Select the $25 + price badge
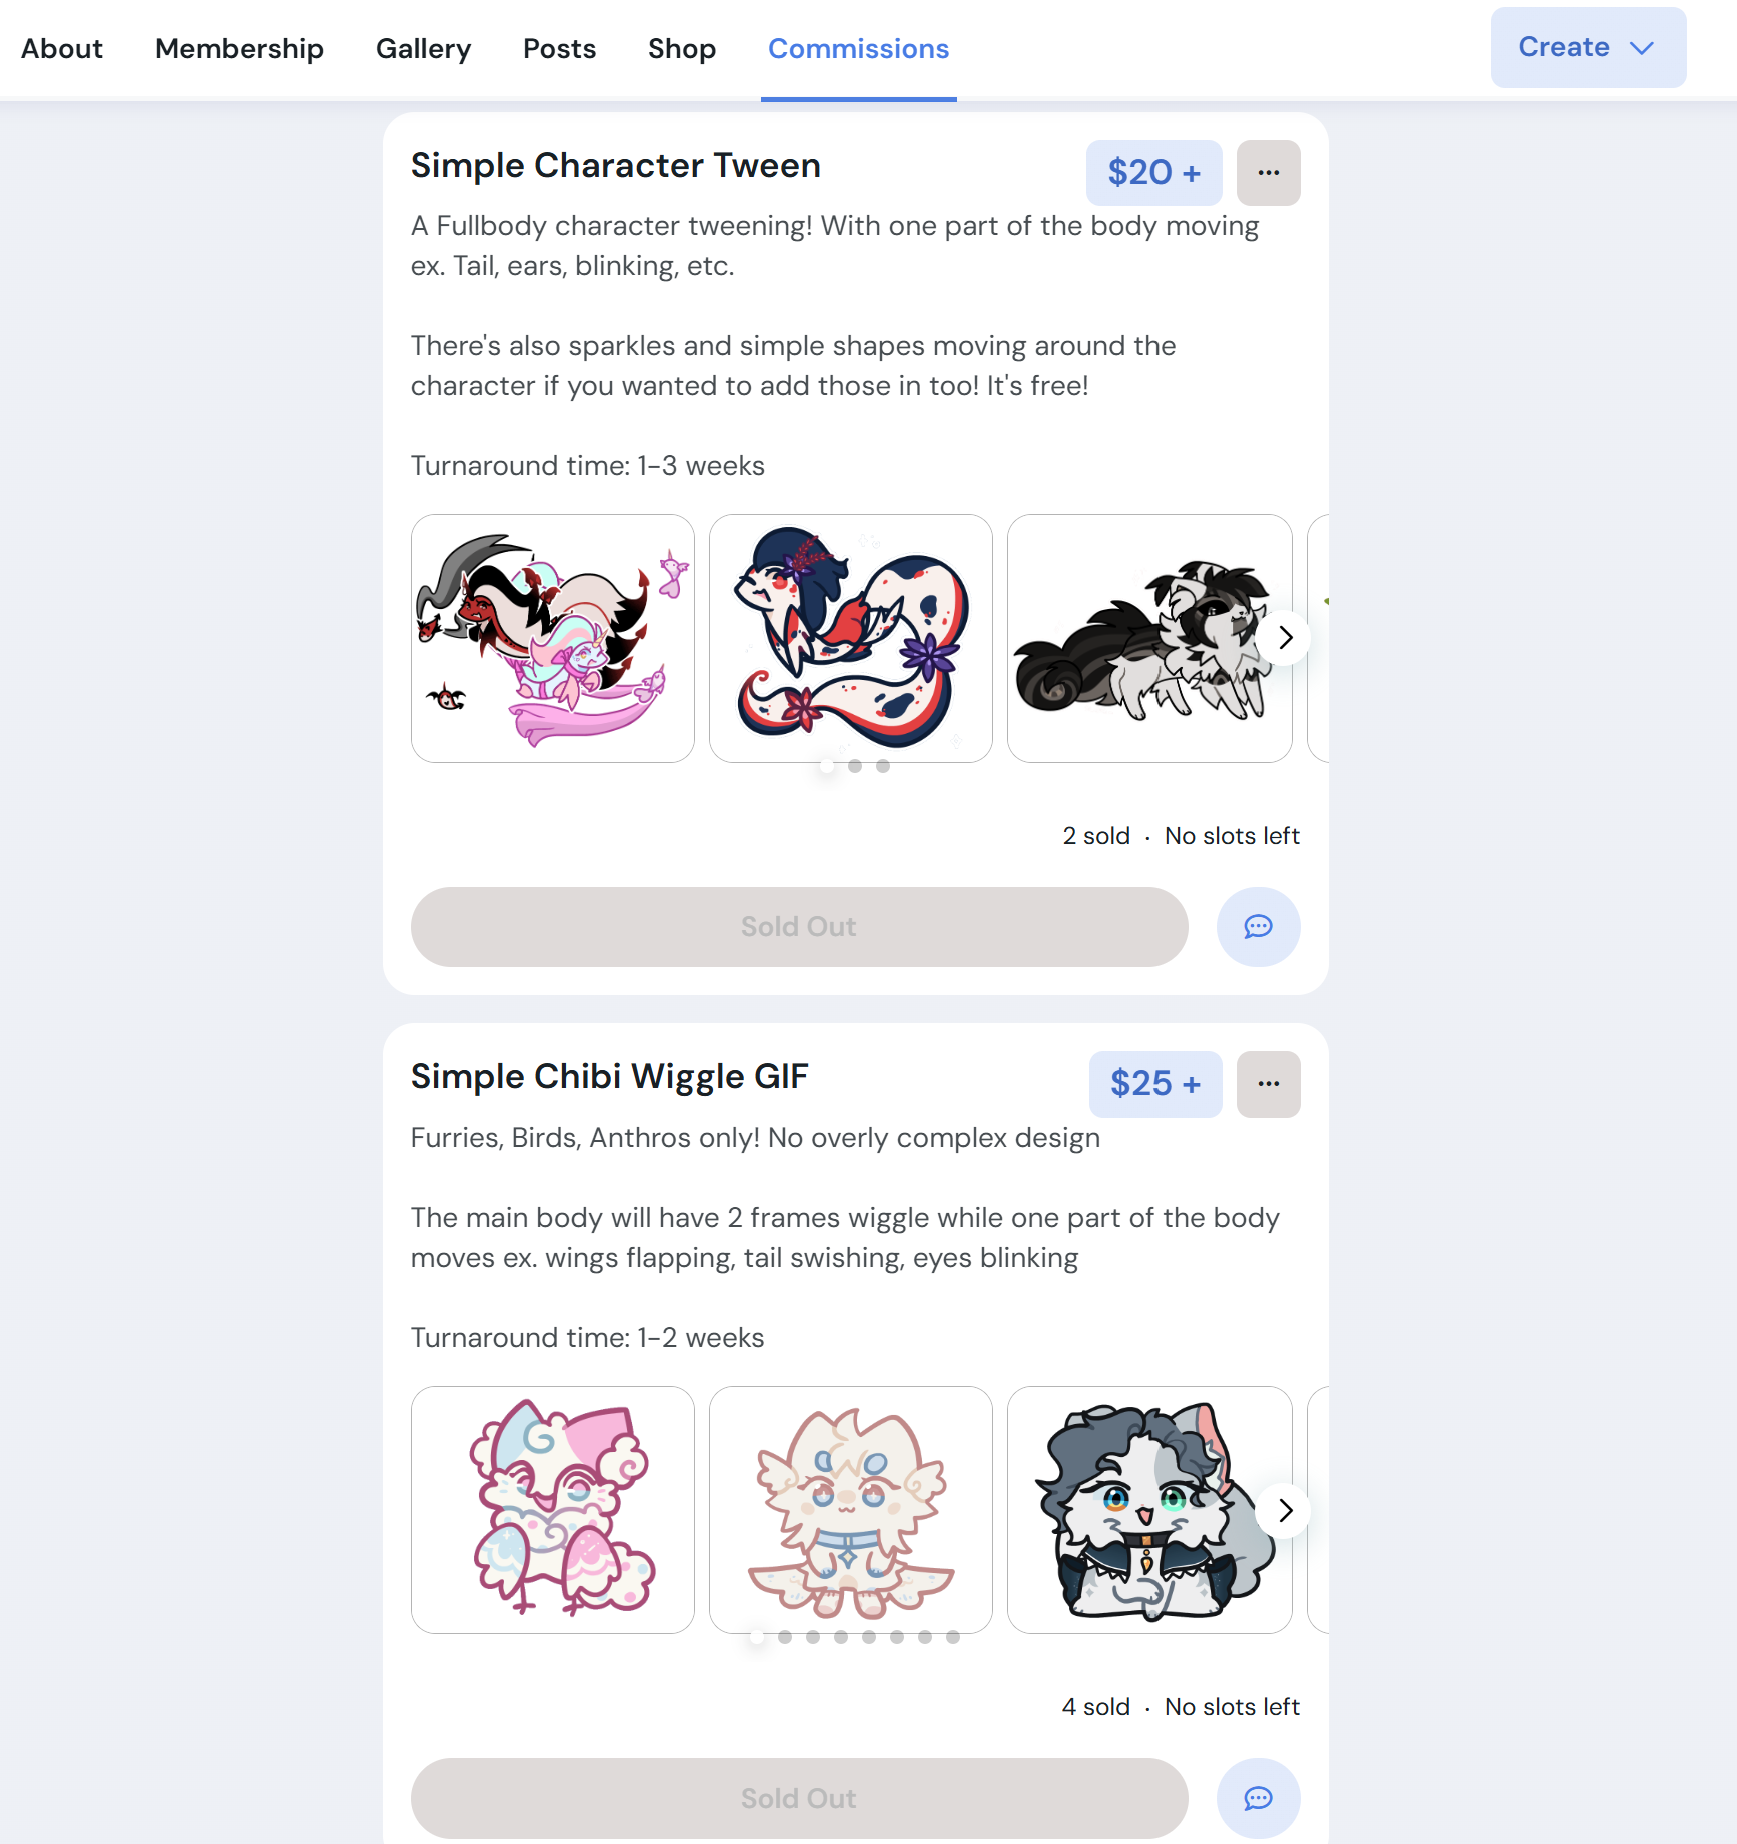 (1155, 1084)
